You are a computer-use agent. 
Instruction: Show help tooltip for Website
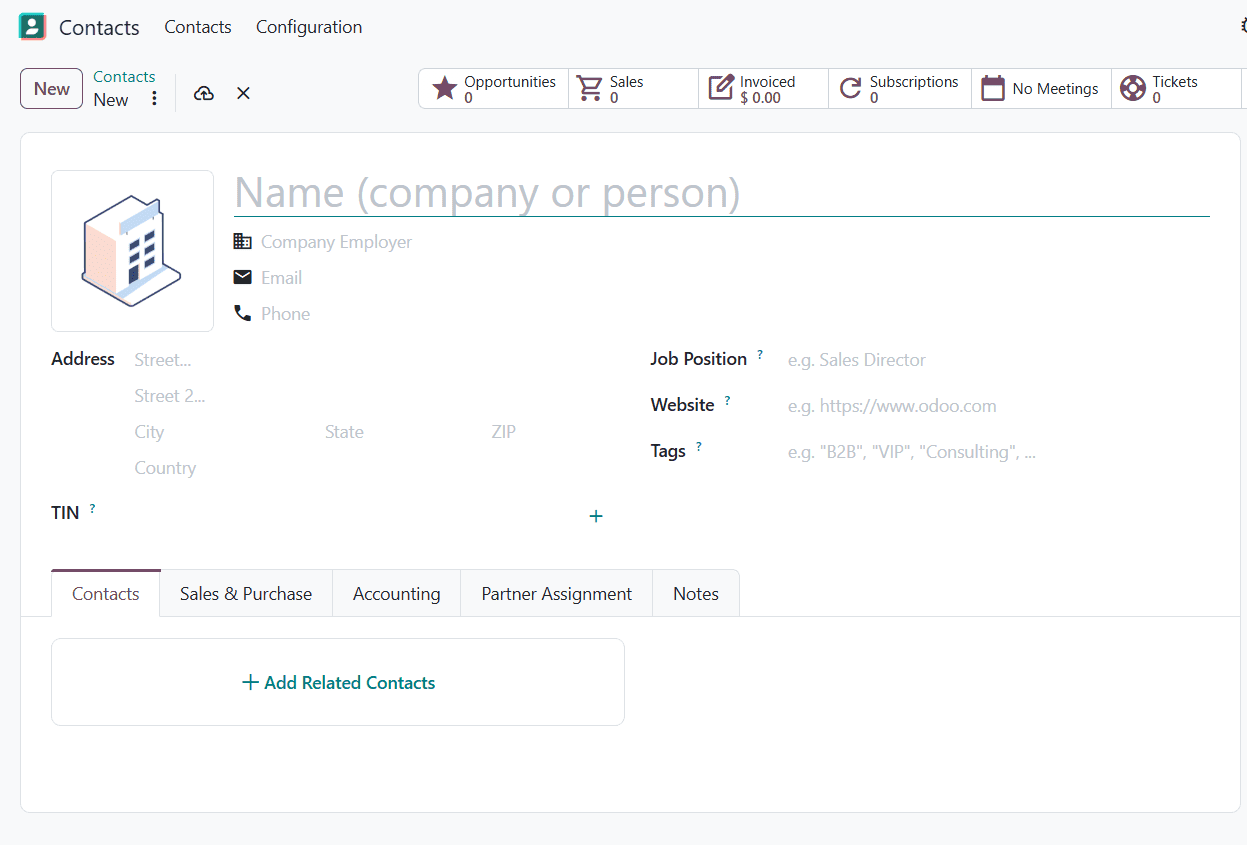point(728,400)
